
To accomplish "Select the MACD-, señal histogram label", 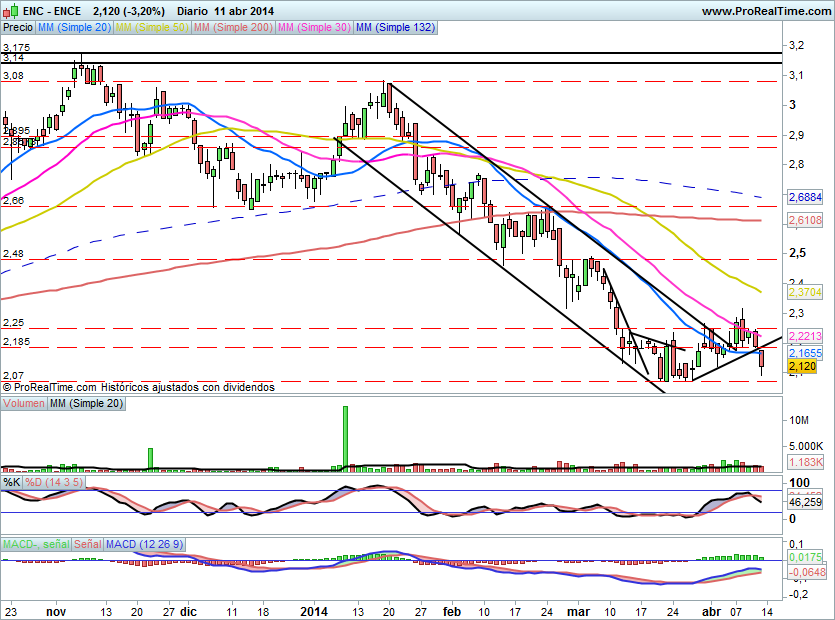I will [35, 543].
